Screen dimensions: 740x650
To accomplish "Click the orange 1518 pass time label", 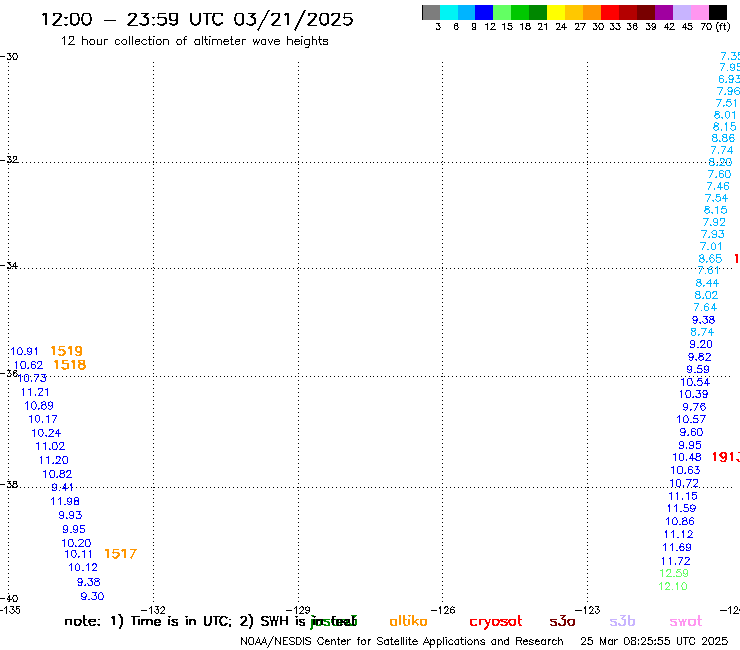I will pos(69,364).
